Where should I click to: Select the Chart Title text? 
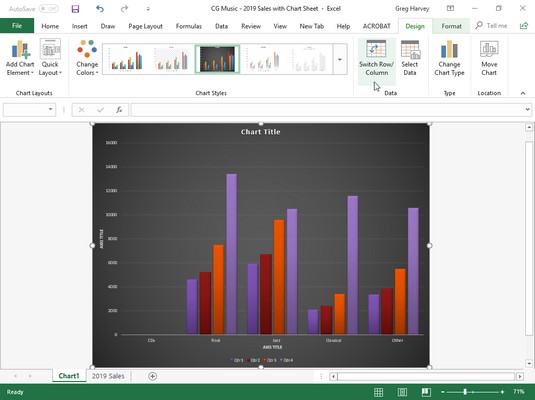click(260, 132)
